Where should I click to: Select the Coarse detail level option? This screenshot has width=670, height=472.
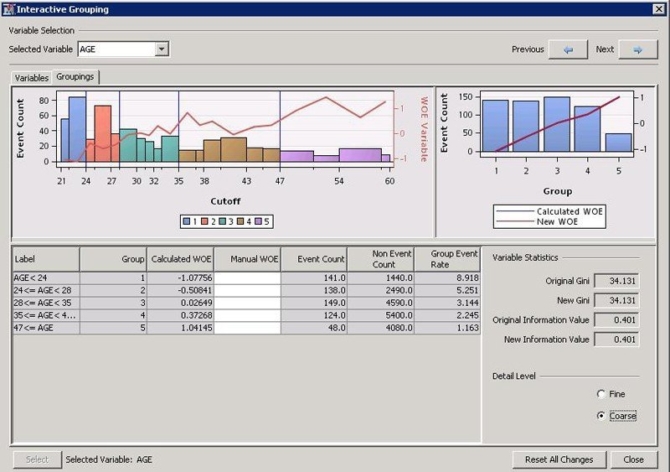(601, 416)
